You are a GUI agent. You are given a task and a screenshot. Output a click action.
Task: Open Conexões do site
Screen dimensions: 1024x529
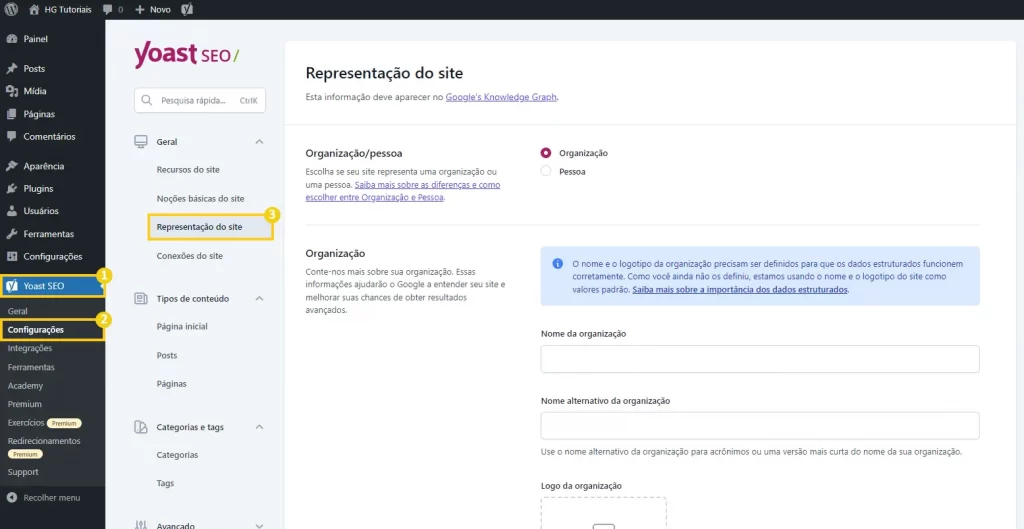point(189,256)
